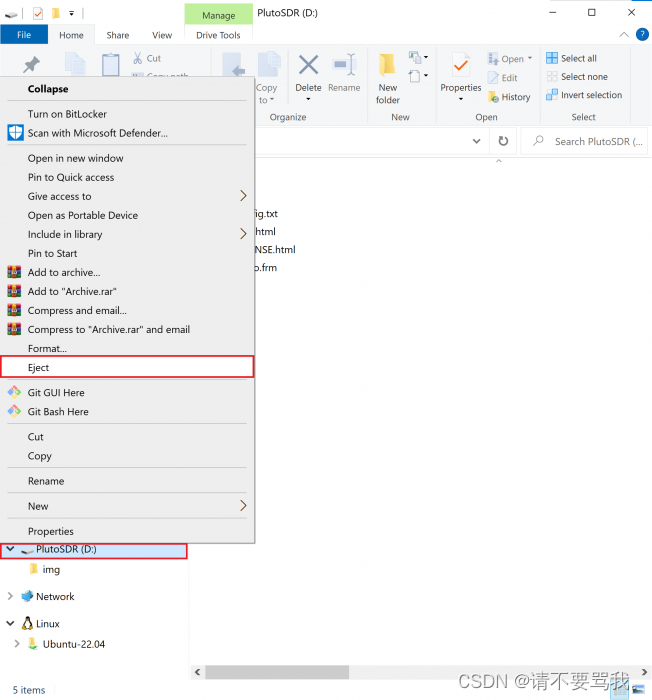Click the Microsoft Defender shield icon
Screen dimensions: 652x700
pyautogui.click(x=15, y=133)
